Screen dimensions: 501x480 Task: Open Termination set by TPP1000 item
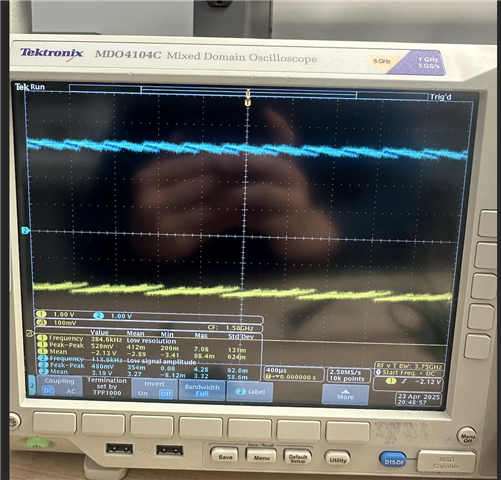pos(107,387)
